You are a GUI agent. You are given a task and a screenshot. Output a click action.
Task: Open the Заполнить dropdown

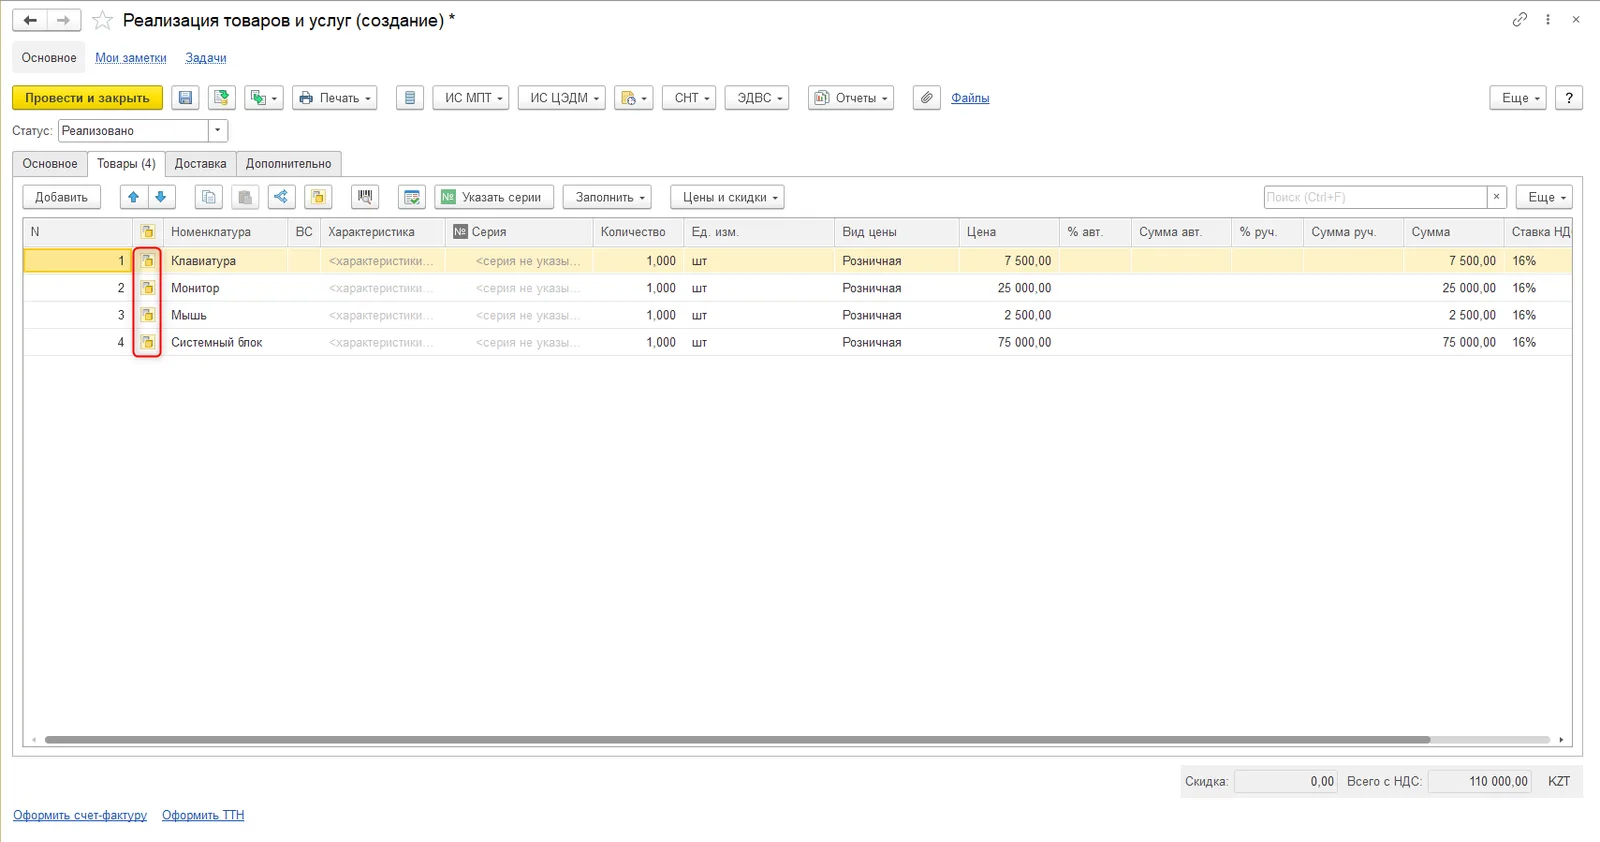(x=607, y=197)
